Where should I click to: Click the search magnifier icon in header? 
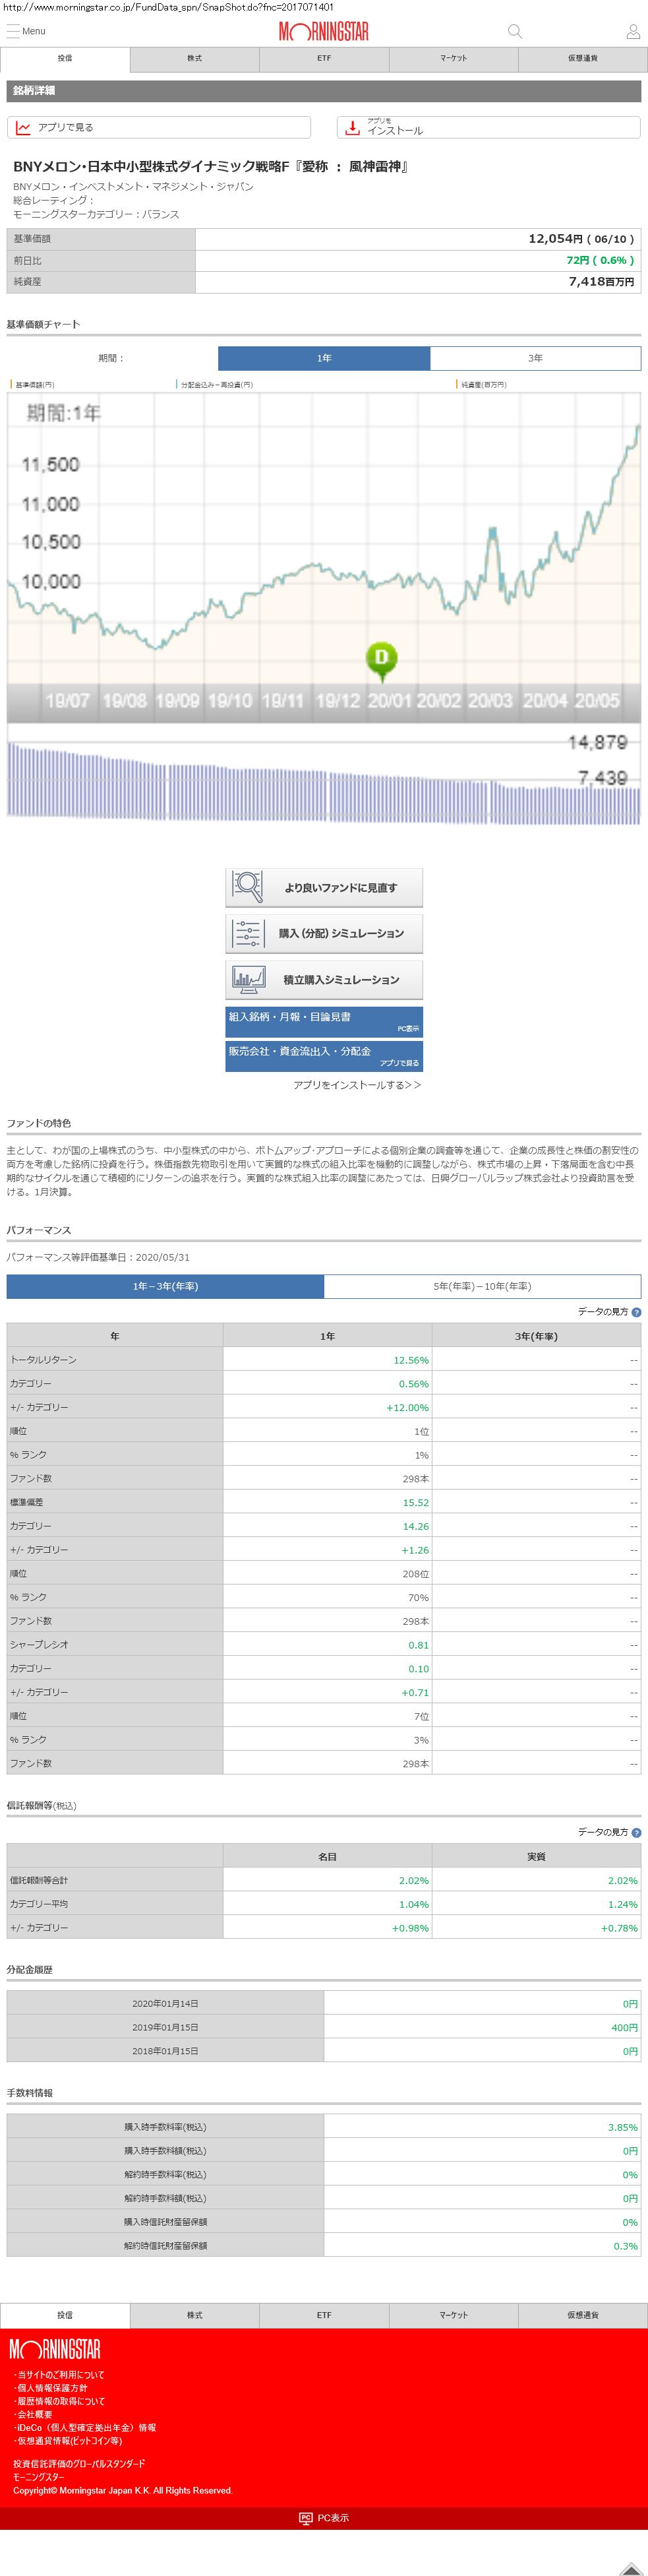pos(515,32)
